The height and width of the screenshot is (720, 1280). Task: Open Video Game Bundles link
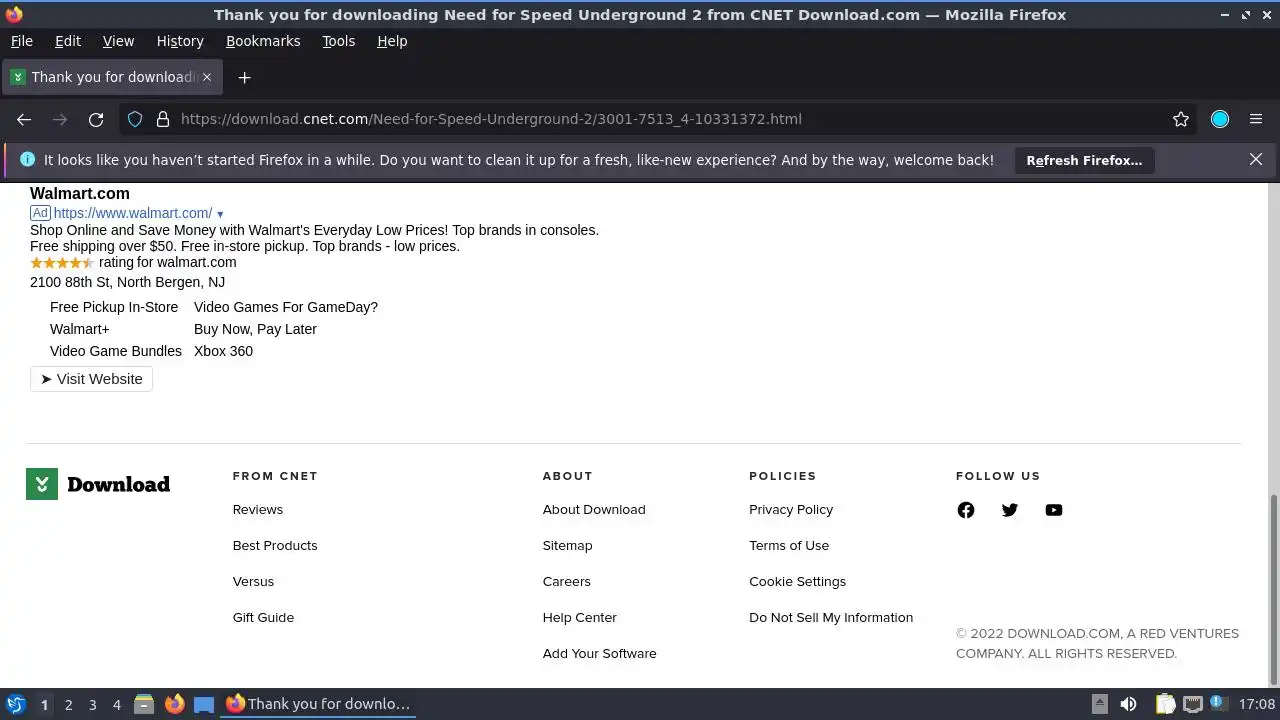(116, 351)
